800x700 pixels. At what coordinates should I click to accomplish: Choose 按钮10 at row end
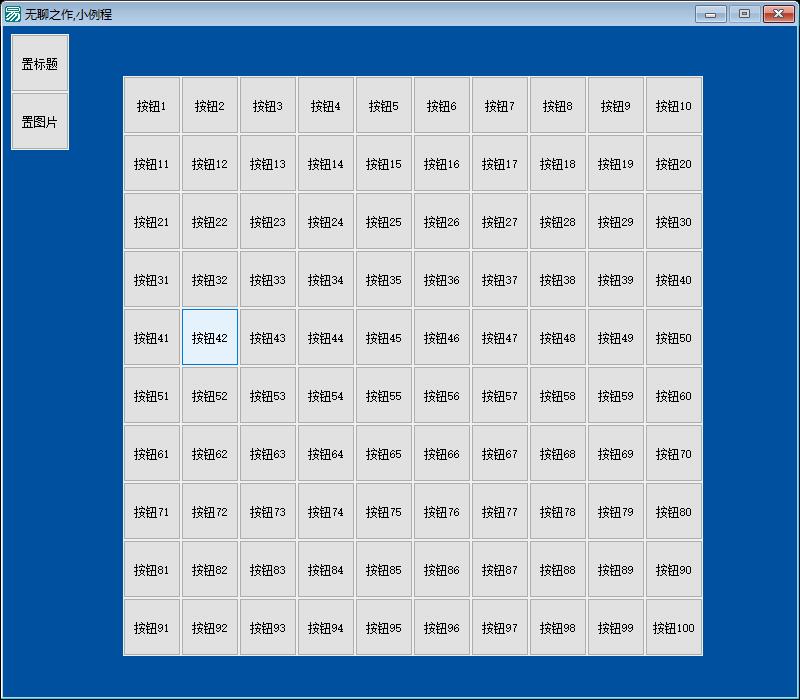pos(673,105)
